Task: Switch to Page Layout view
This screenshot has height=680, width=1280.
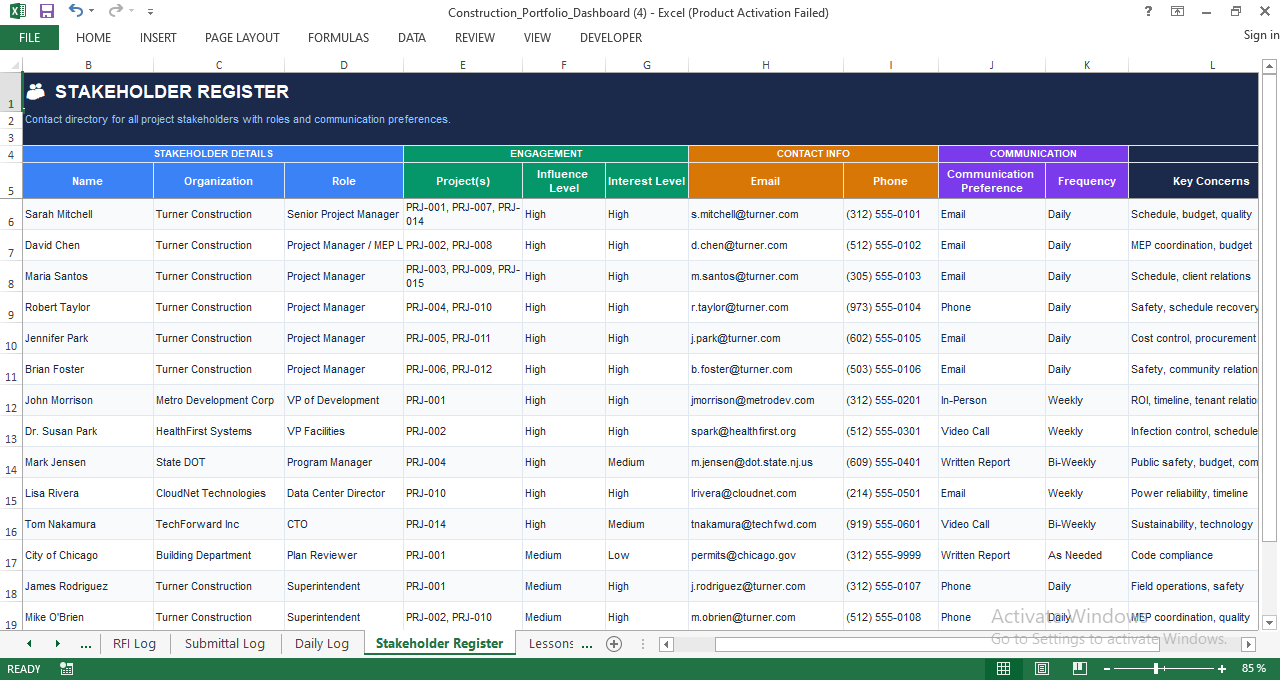Action: [x=1041, y=669]
